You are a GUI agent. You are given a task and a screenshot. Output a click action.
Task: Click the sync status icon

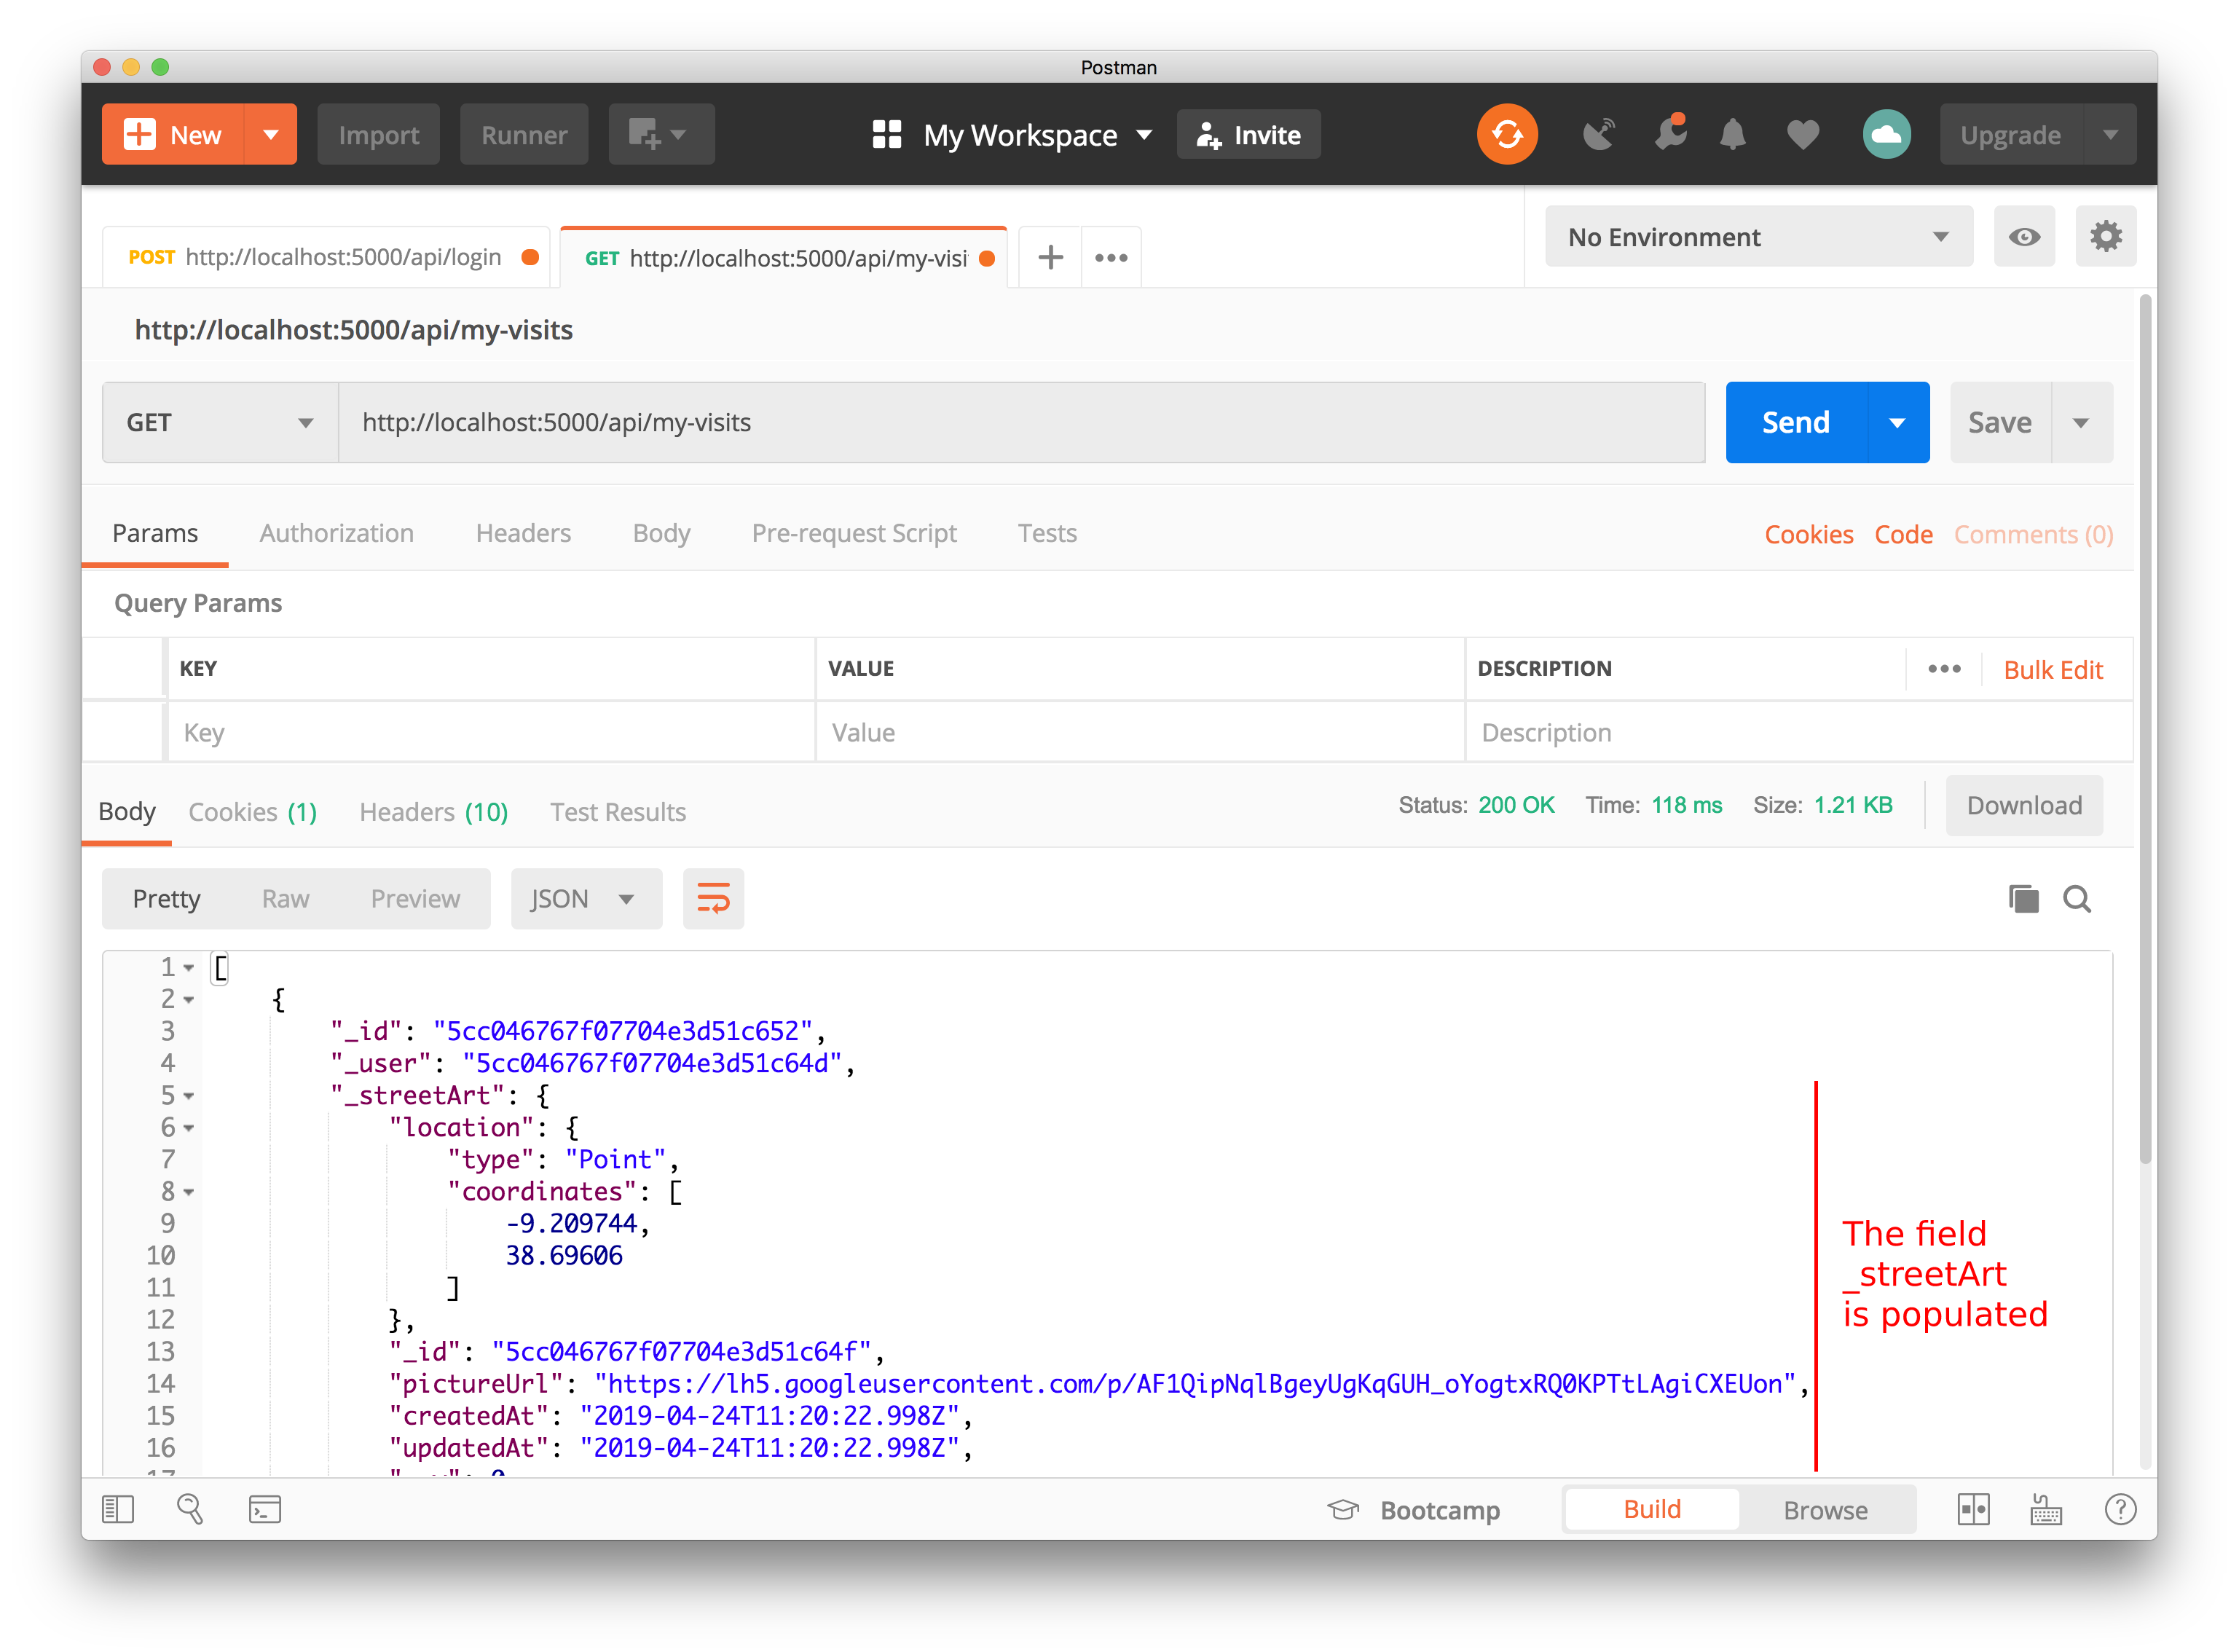[1507, 134]
